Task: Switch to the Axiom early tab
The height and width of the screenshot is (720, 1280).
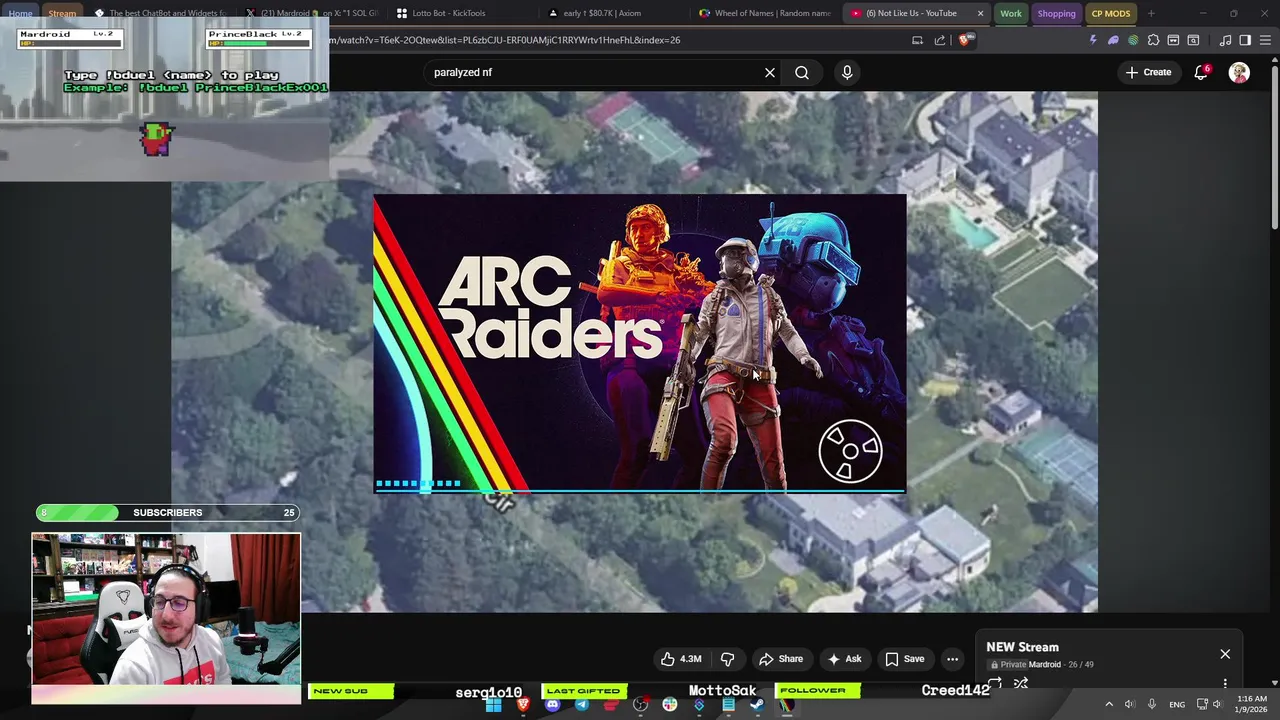Action: tap(612, 13)
